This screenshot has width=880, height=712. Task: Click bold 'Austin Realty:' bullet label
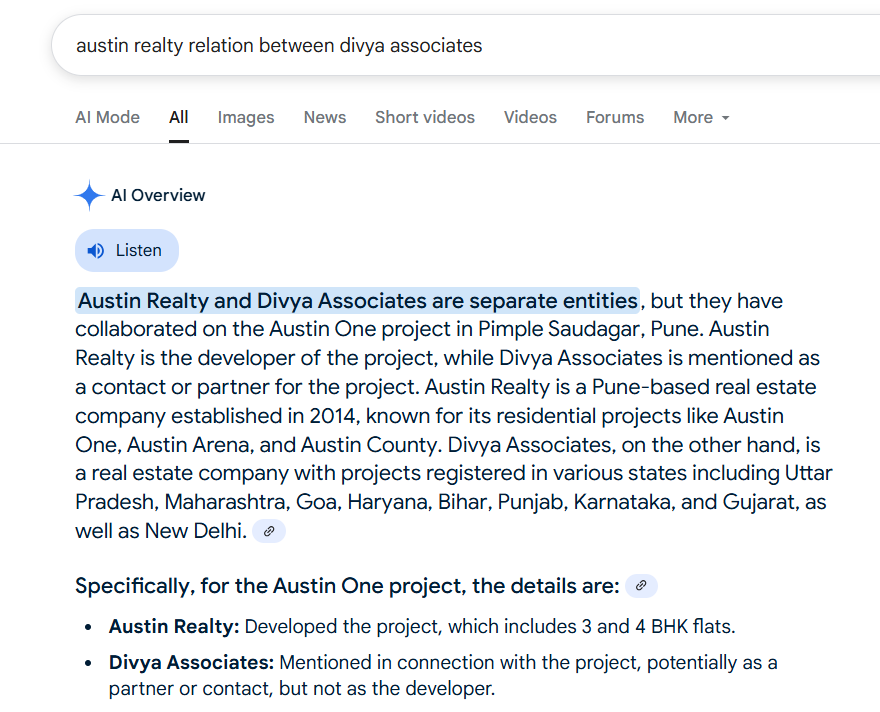pyautogui.click(x=174, y=626)
